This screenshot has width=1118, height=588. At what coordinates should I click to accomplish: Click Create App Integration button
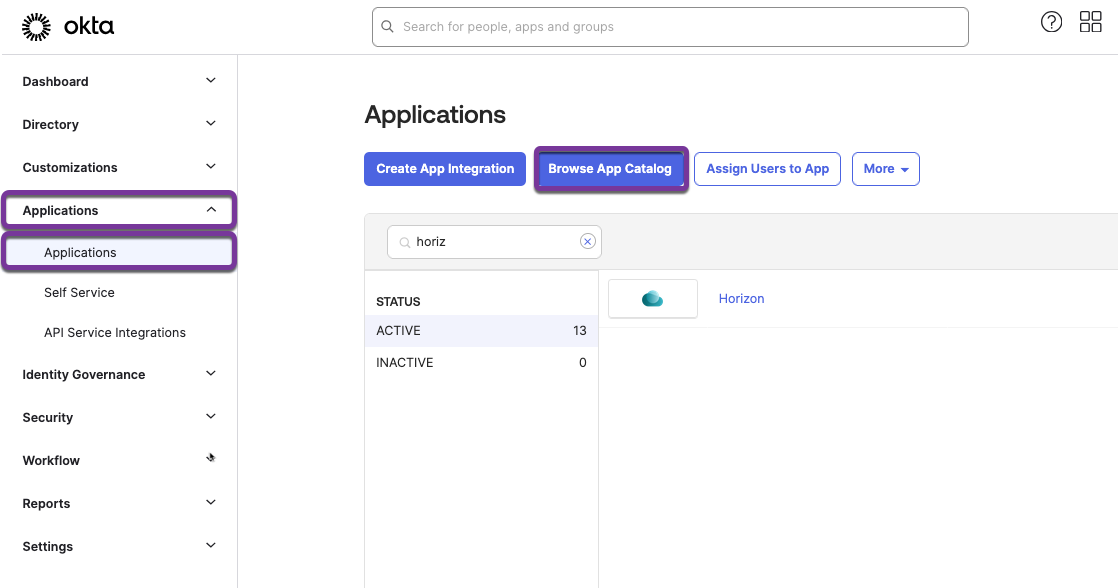click(x=445, y=169)
